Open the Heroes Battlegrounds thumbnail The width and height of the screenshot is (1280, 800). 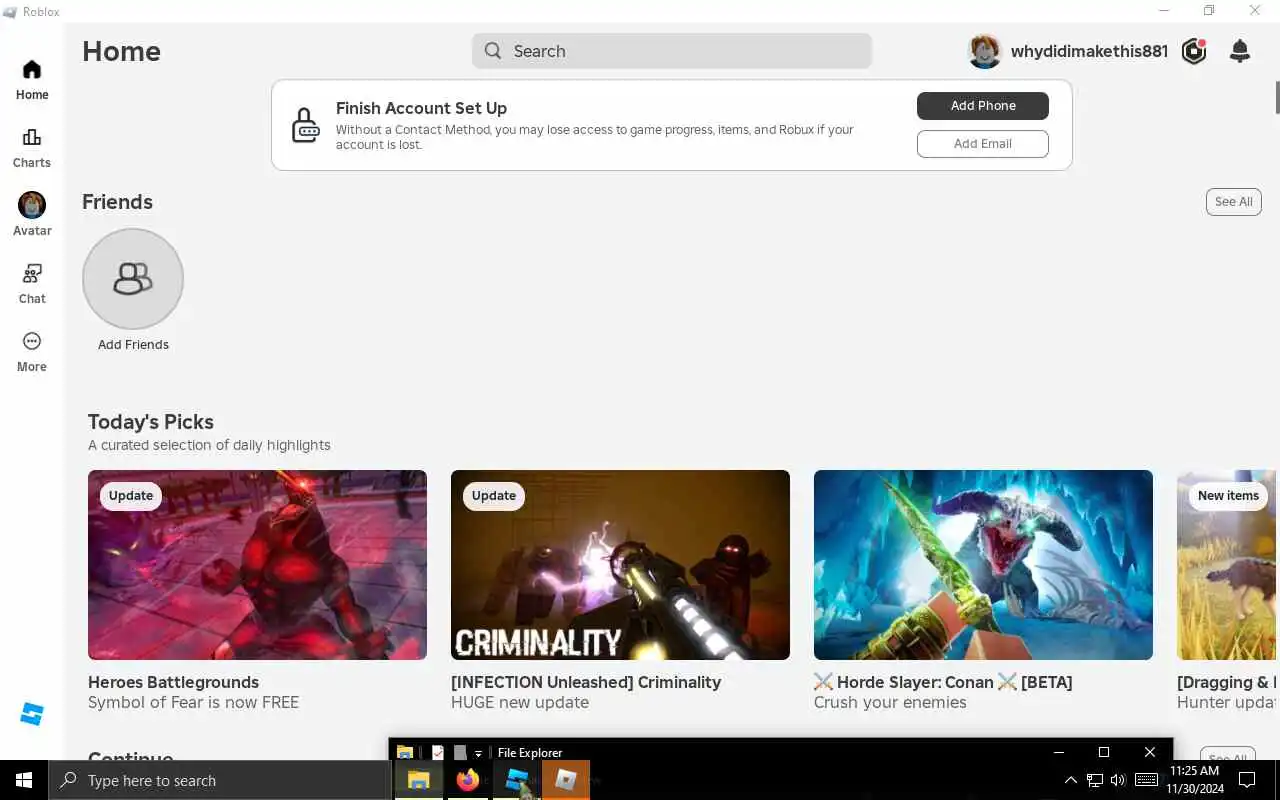[x=257, y=565]
